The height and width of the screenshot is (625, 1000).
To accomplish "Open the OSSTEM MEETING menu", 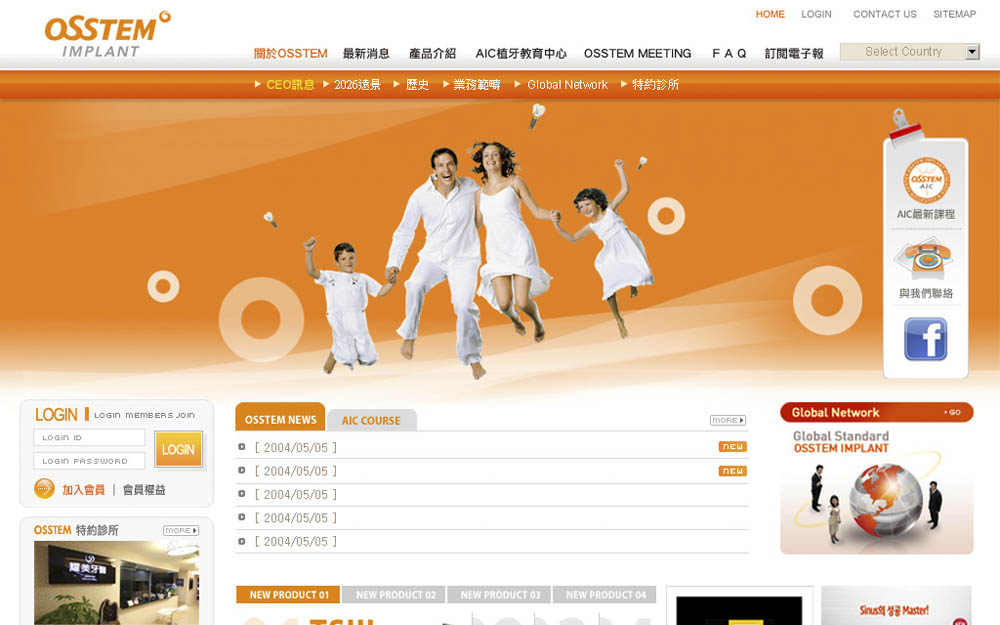I will click(638, 54).
